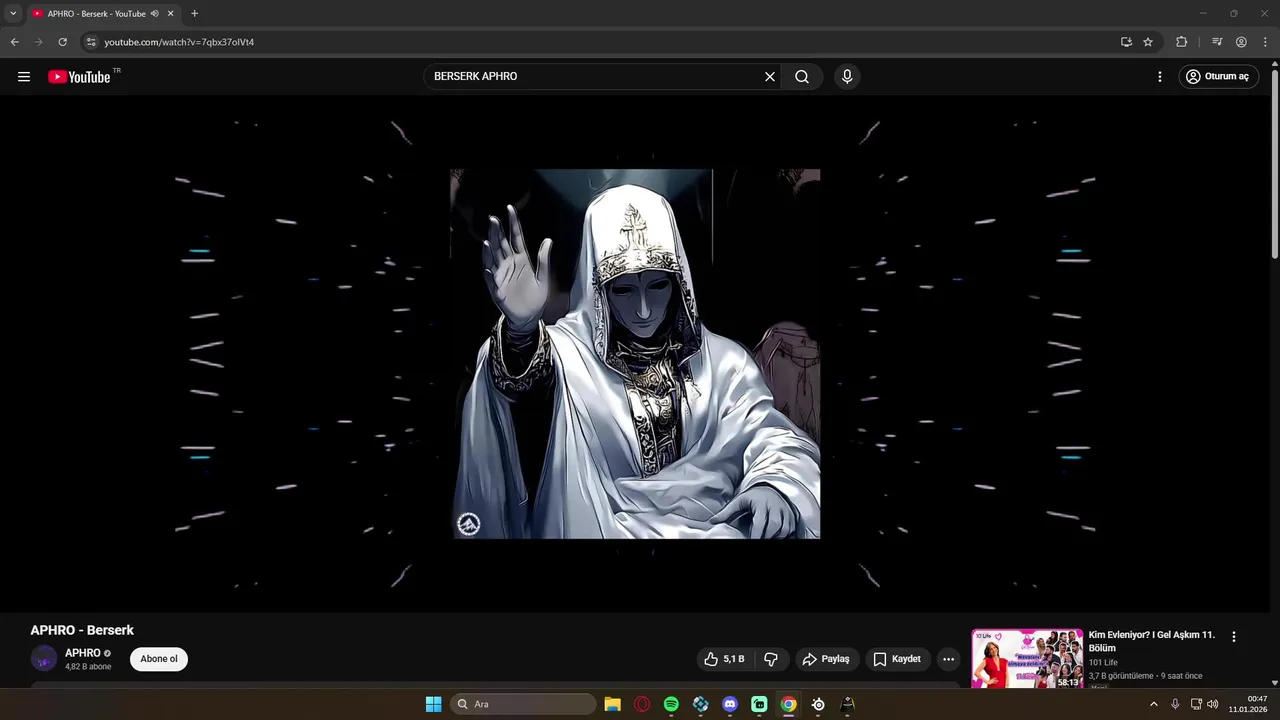Open the browser Extensions puzzle icon
The width and height of the screenshot is (1280, 720).
[x=1182, y=42]
